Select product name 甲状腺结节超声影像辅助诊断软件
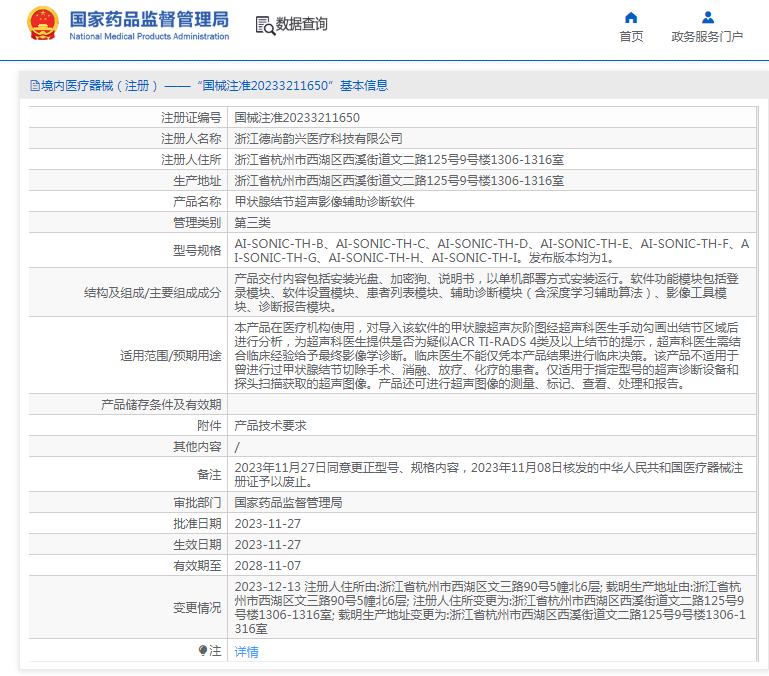The height and width of the screenshot is (676, 769). [324, 202]
